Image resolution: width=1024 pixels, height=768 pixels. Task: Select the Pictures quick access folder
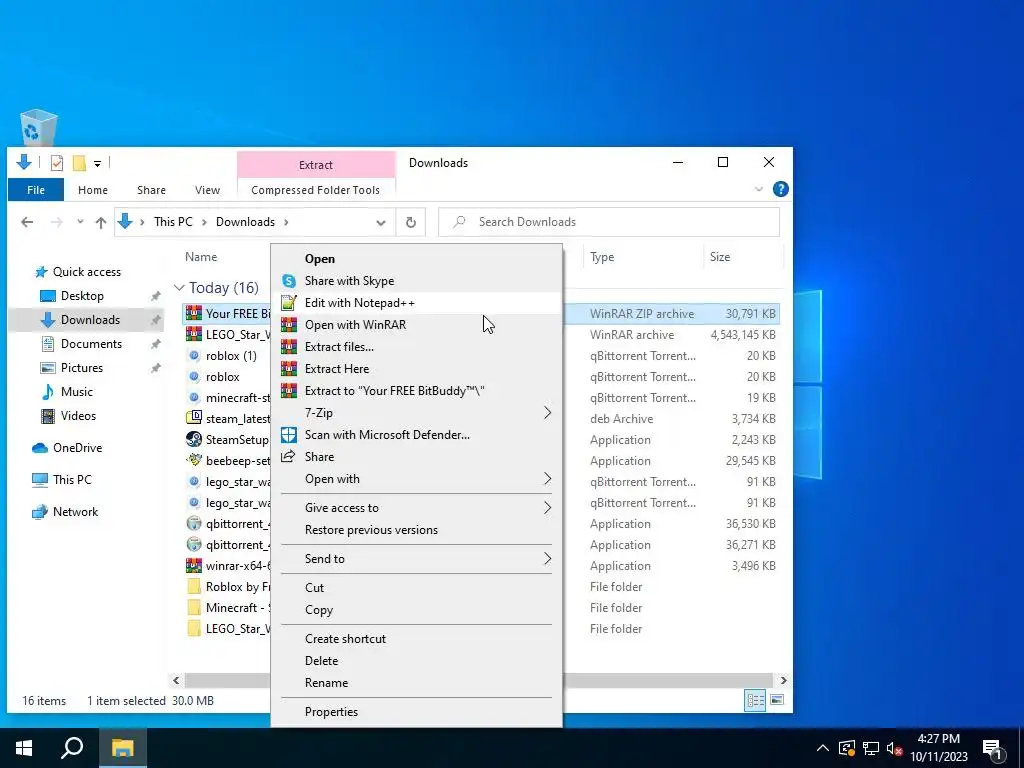82,368
